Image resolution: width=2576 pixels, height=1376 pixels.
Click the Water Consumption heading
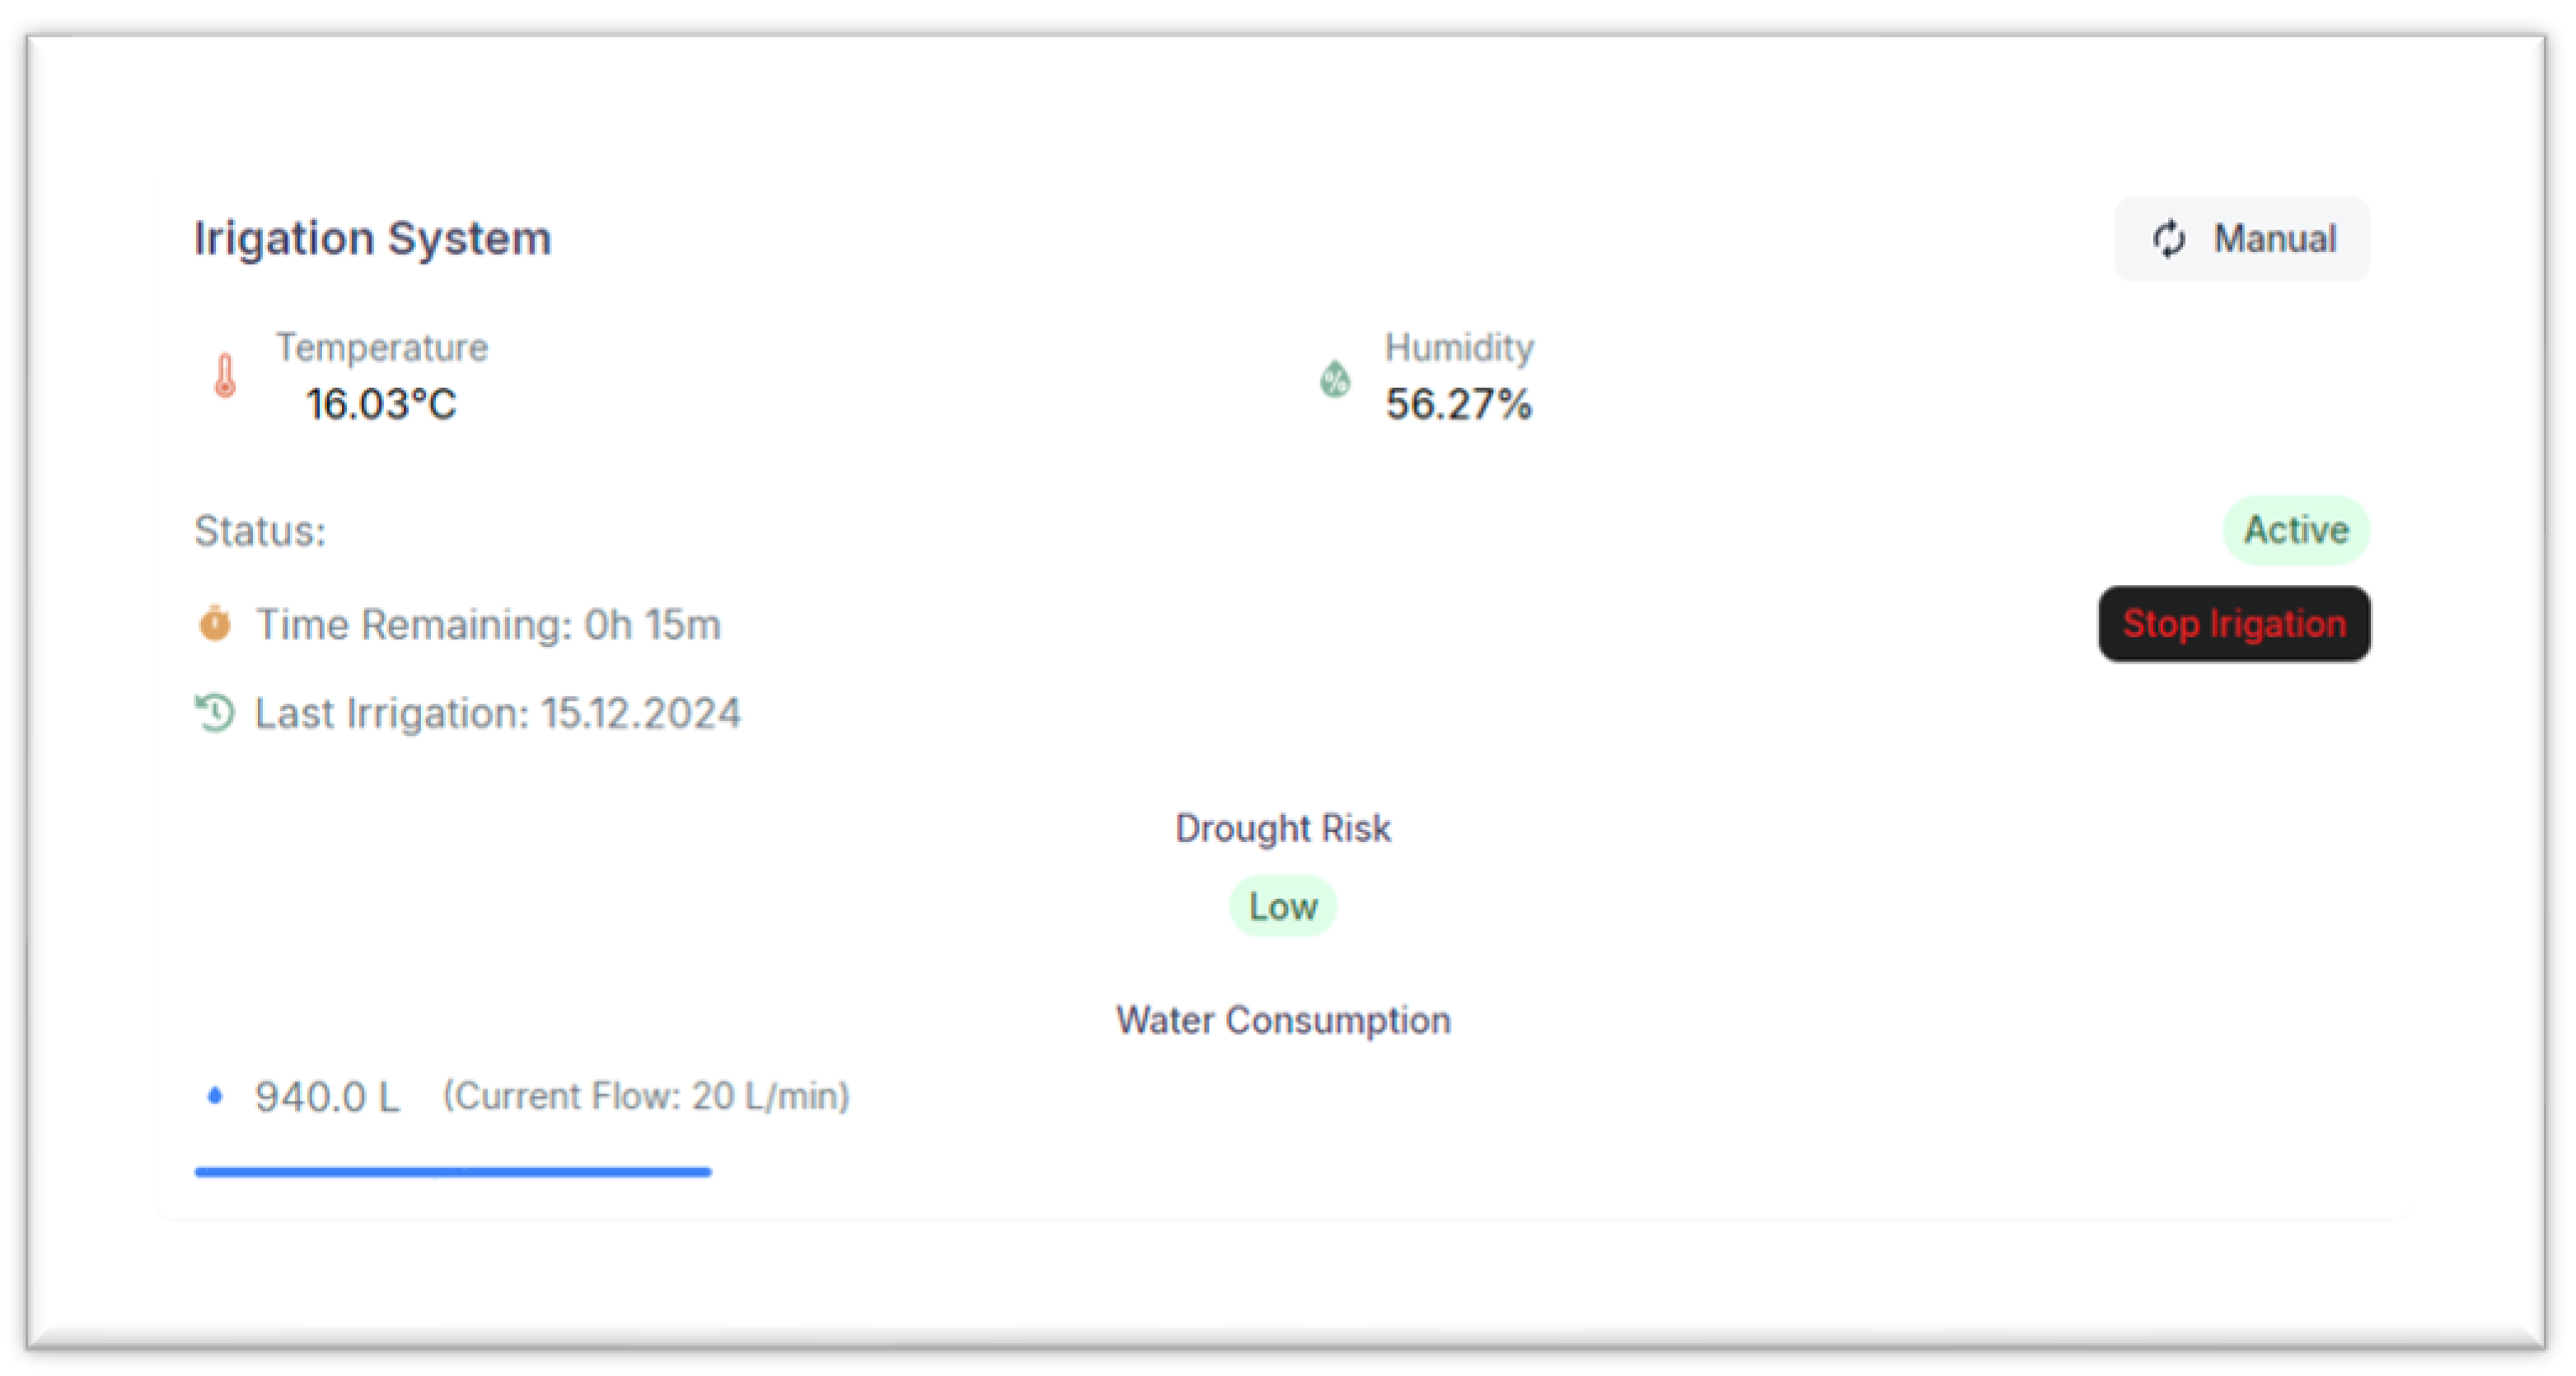pyautogui.click(x=1283, y=1020)
